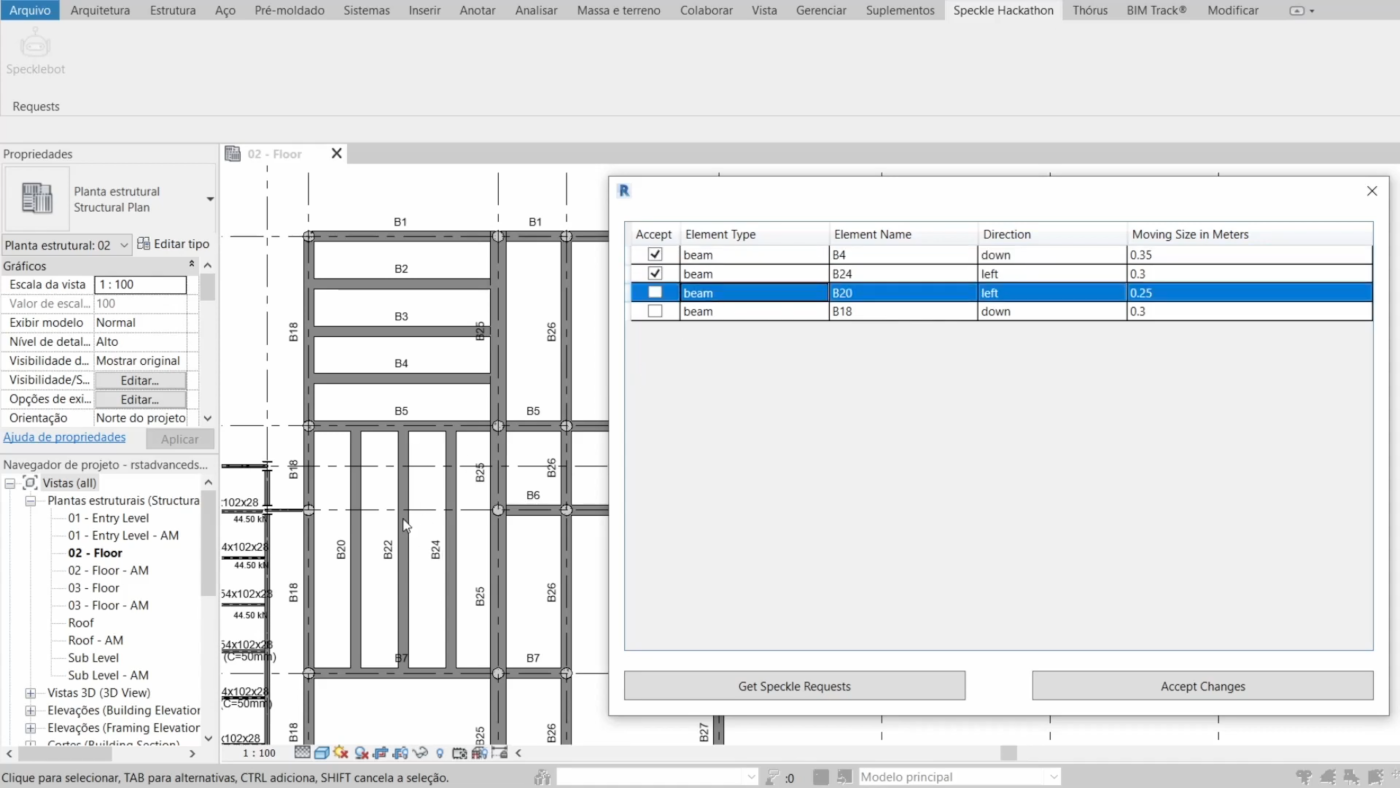Open the type selector dropdown arrow
The height and width of the screenshot is (788, 1400).
tap(210, 199)
